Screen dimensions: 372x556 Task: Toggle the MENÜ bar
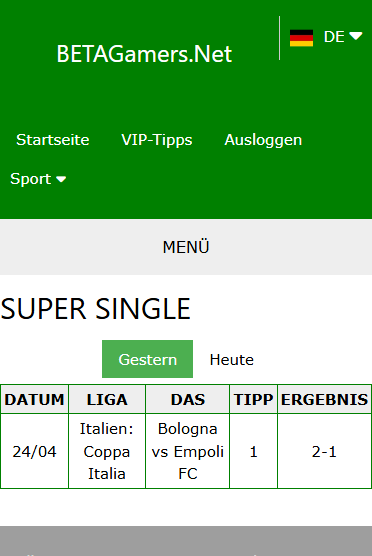tap(186, 247)
